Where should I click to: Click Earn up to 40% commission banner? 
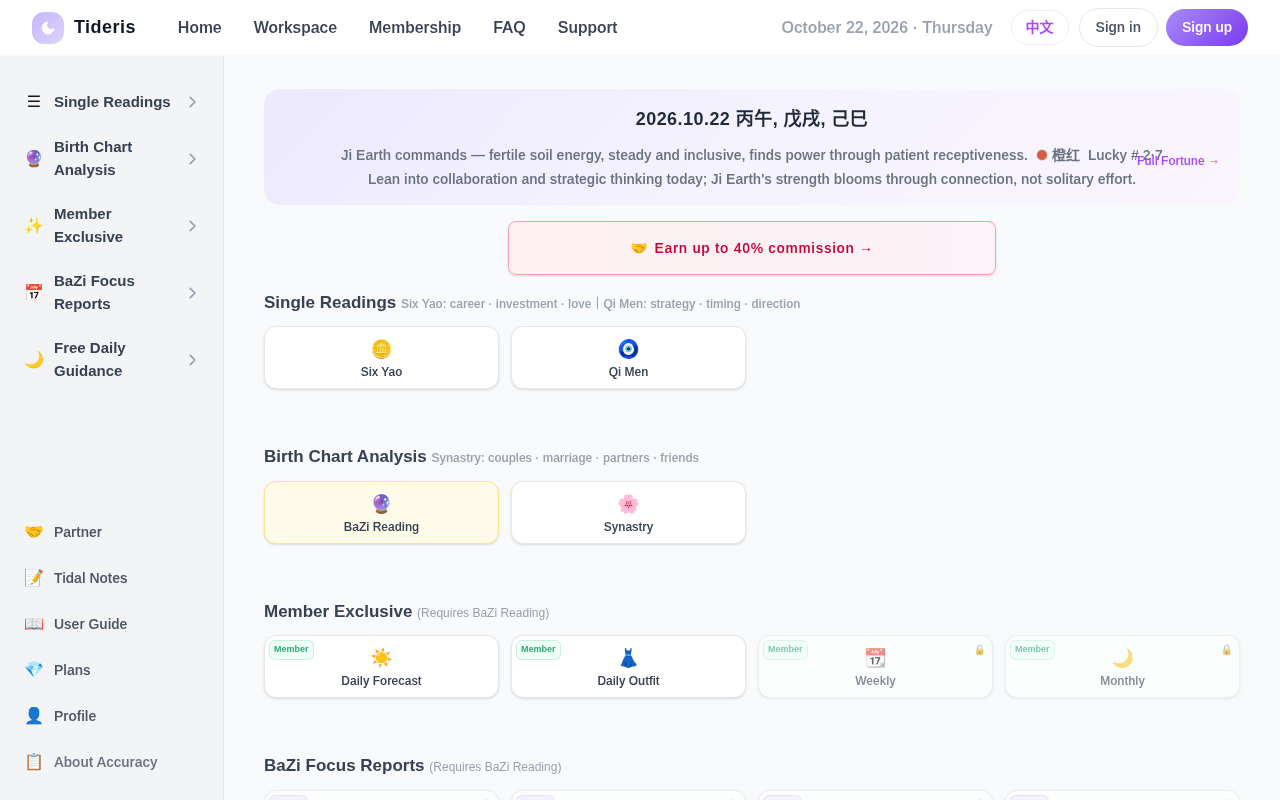752,248
